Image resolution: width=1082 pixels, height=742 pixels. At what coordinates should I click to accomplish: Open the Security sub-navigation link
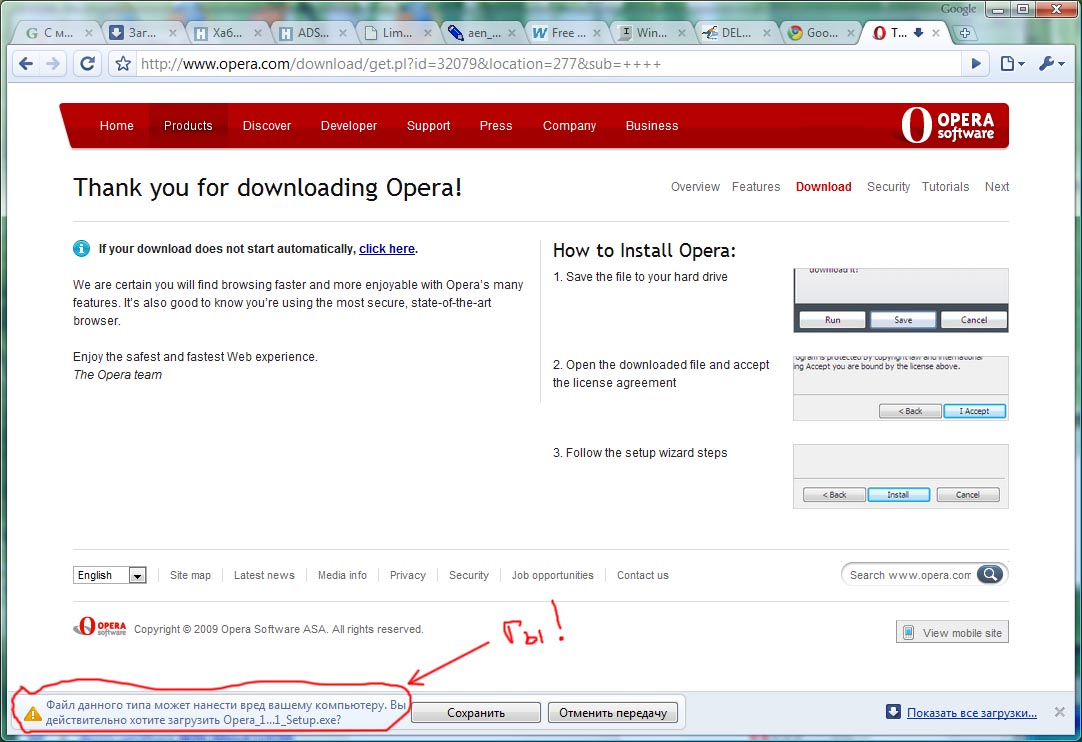tap(888, 186)
